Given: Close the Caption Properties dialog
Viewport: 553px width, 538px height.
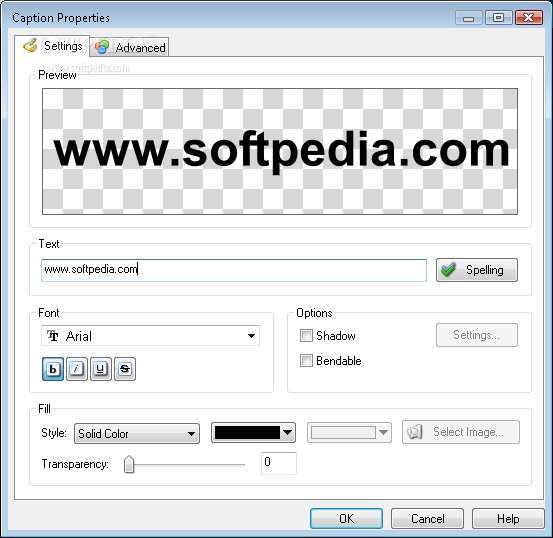Looking at the screenshot, I should tap(528, 18).
